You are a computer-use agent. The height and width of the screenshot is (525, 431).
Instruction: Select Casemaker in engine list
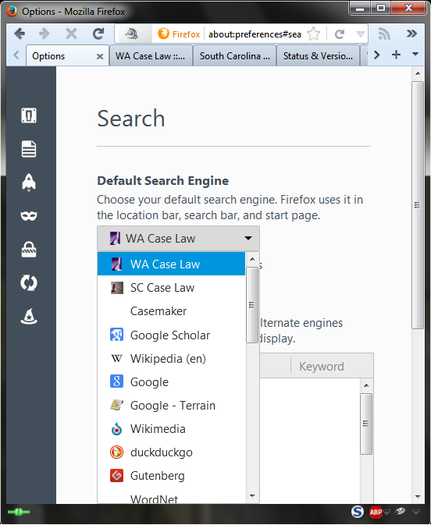(171, 311)
